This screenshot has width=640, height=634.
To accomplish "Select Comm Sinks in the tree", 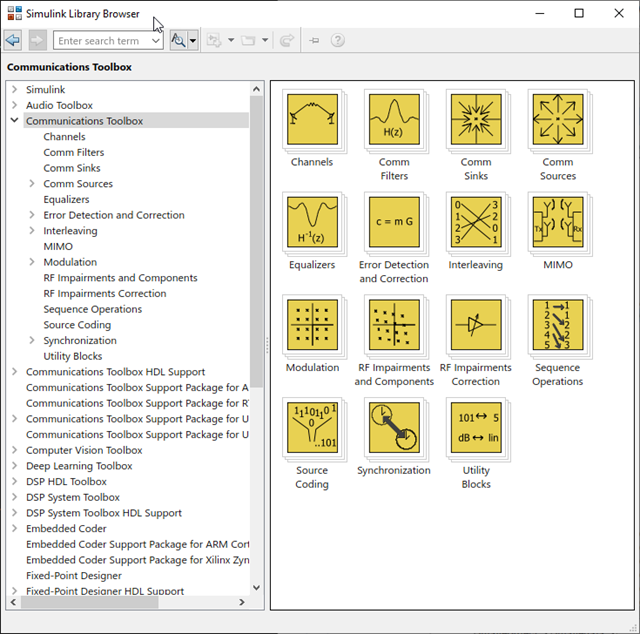I will (x=72, y=168).
